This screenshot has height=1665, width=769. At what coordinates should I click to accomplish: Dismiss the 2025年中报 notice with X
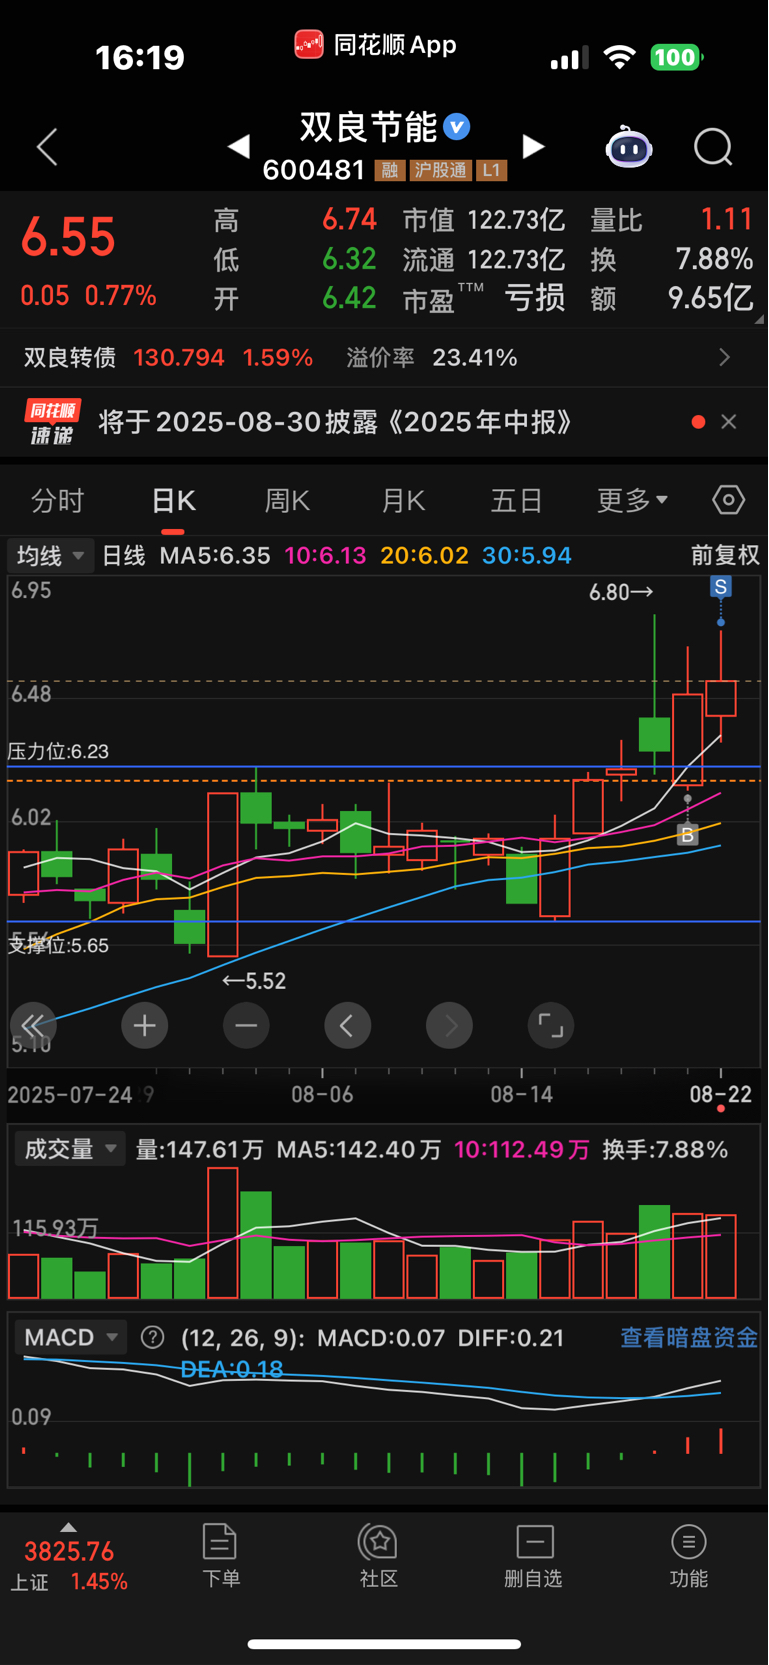729,422
